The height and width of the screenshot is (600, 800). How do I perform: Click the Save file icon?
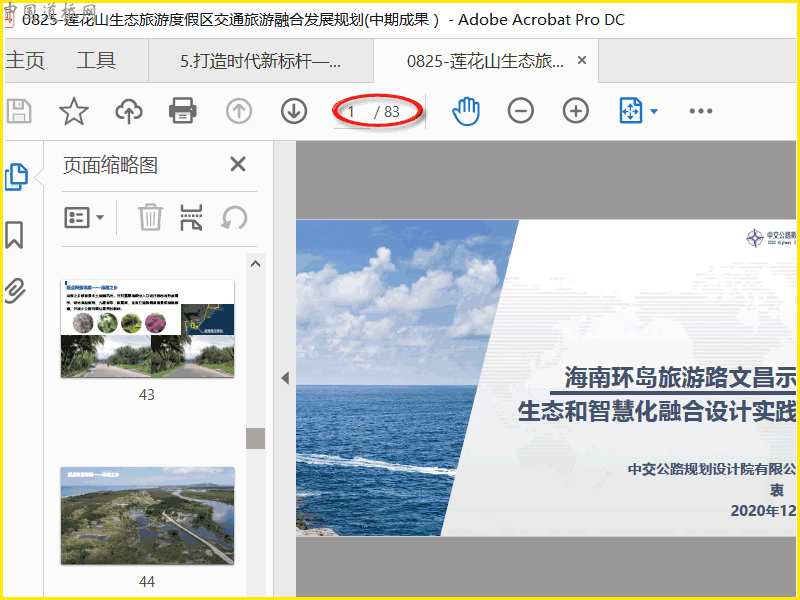(19, 111)
